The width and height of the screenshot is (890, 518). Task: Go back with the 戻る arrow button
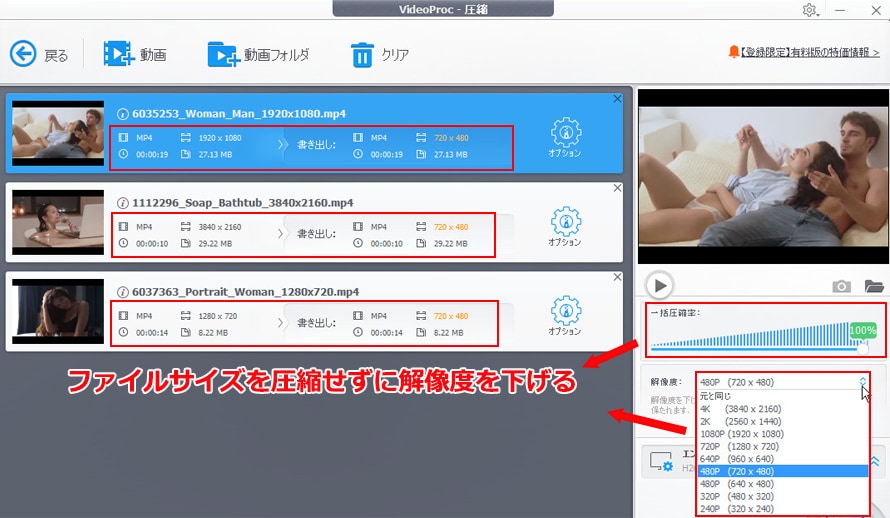(x=39, y=54)
